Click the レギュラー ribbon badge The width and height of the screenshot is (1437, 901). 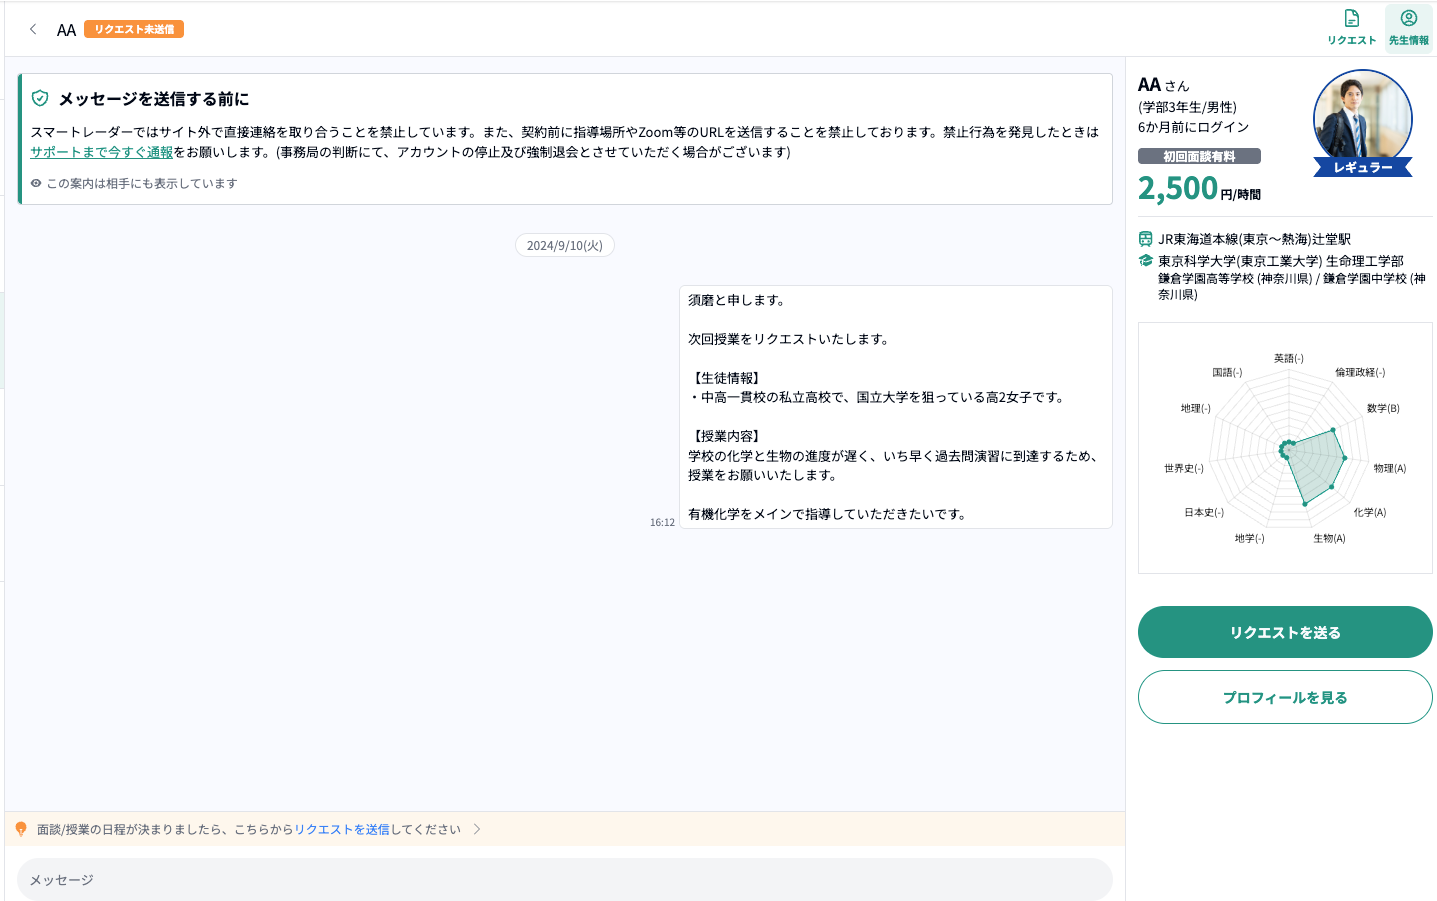(1362, 167)
